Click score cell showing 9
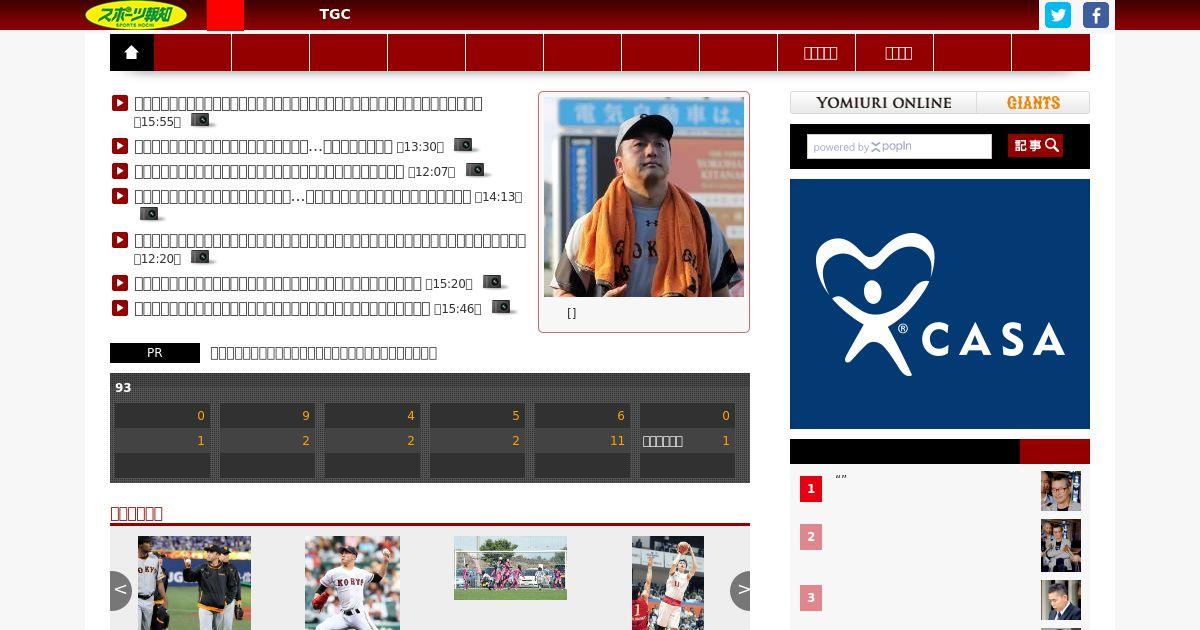The image size is (1200, 630). point(267,416)
